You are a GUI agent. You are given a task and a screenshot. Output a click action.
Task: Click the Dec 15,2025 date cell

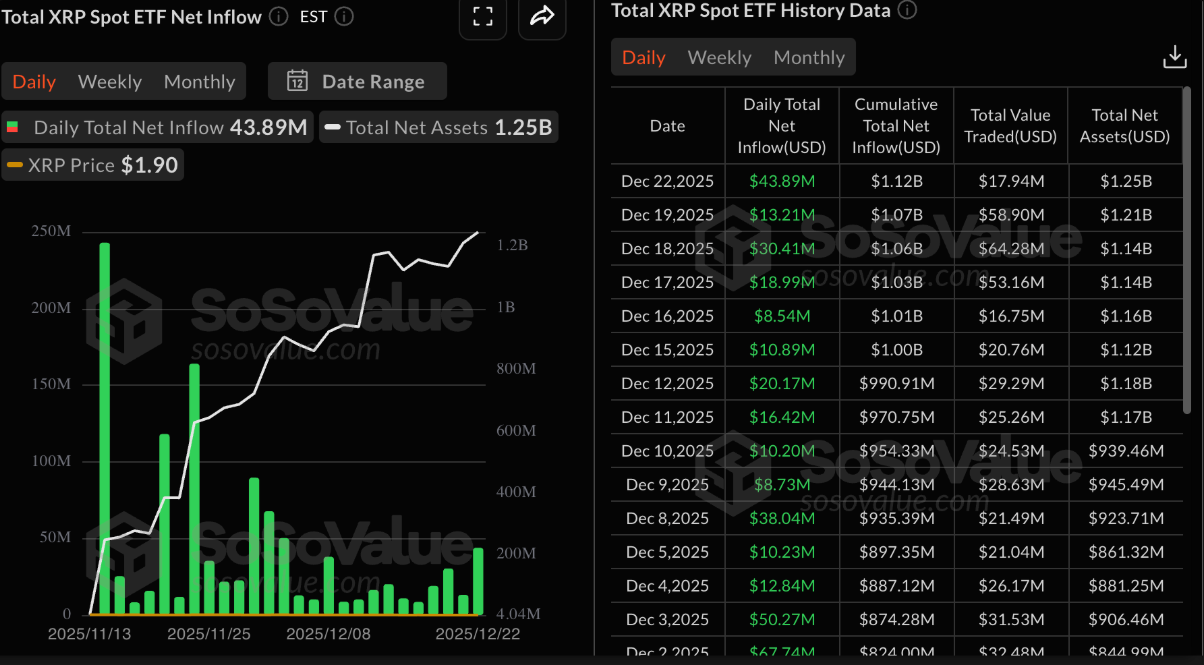click(x=667, y=349)
